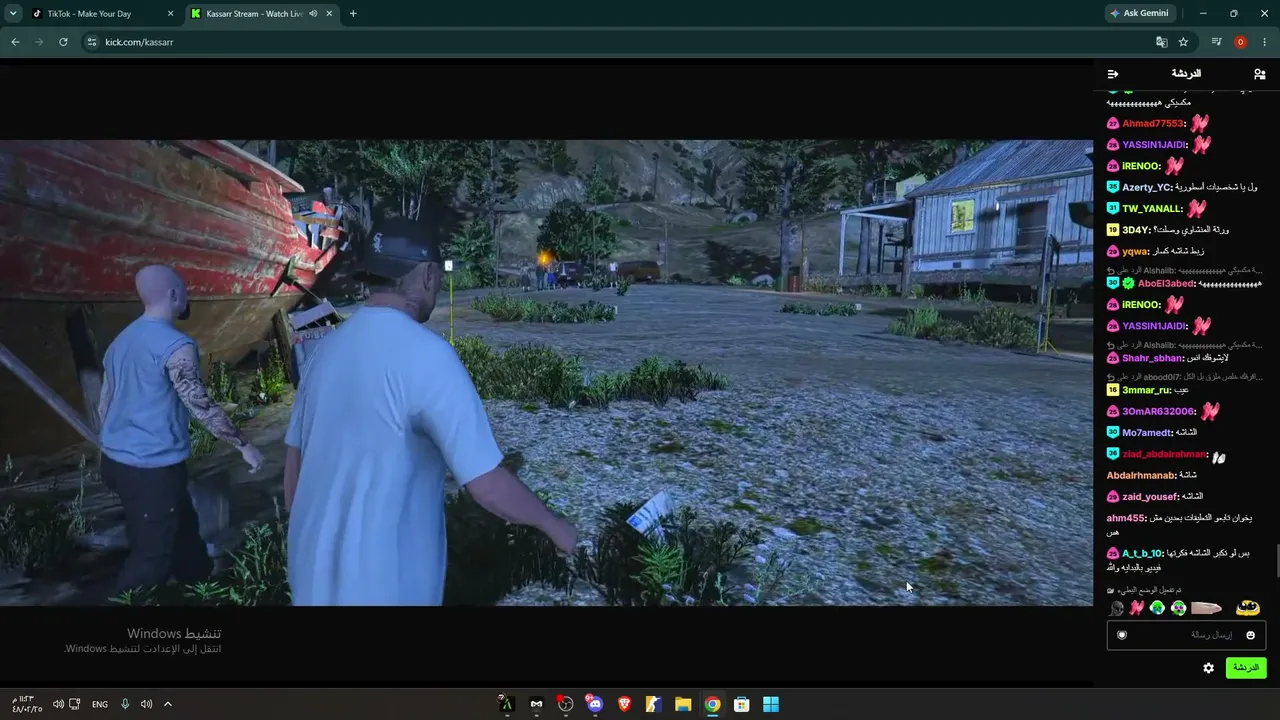Open Mo7amedt's chat profile
The image size is (1280, 720).
tap(1145, 433)
